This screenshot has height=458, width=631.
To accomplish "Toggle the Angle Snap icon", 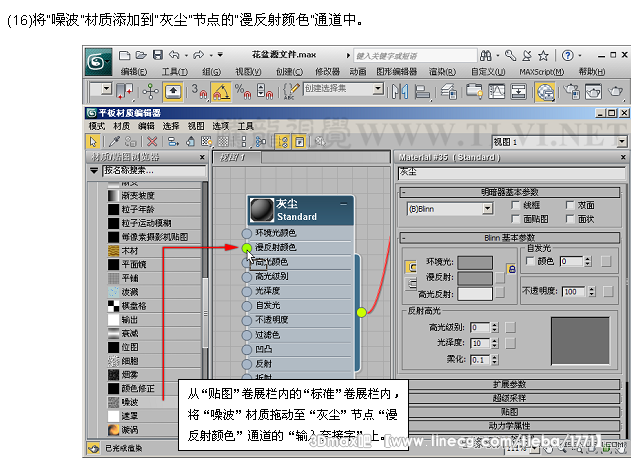I will coord(221,91).
